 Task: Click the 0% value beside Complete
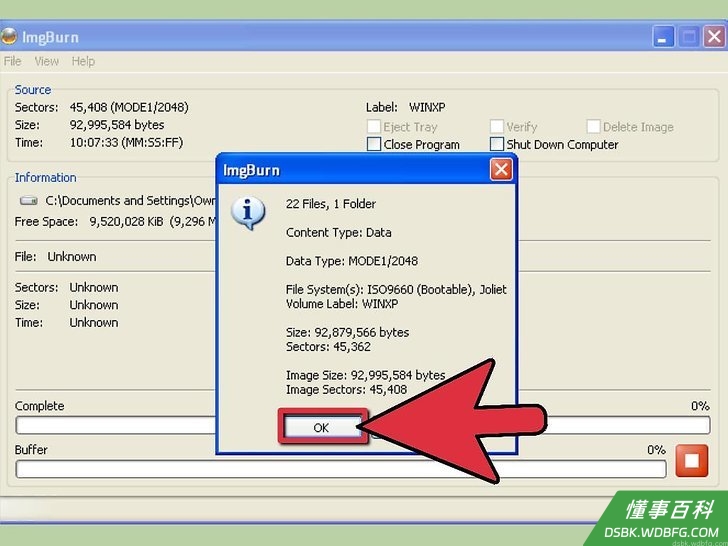(700, 406)
